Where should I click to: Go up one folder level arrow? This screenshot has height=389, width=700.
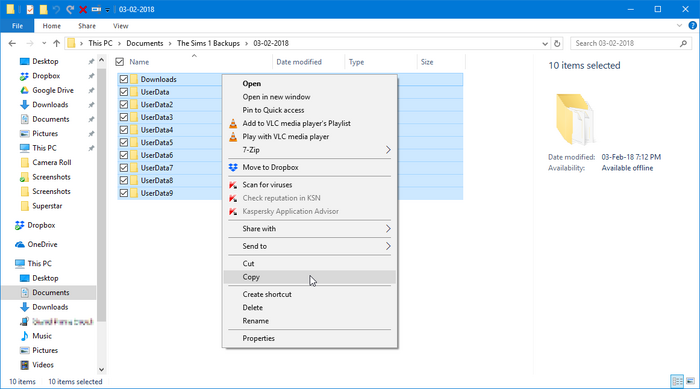tap(56, 43)
